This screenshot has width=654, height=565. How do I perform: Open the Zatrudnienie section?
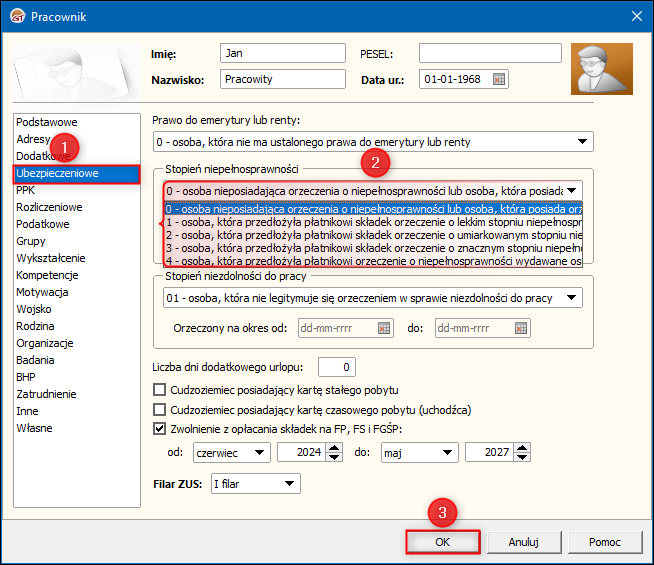click(x=46, y=394)
